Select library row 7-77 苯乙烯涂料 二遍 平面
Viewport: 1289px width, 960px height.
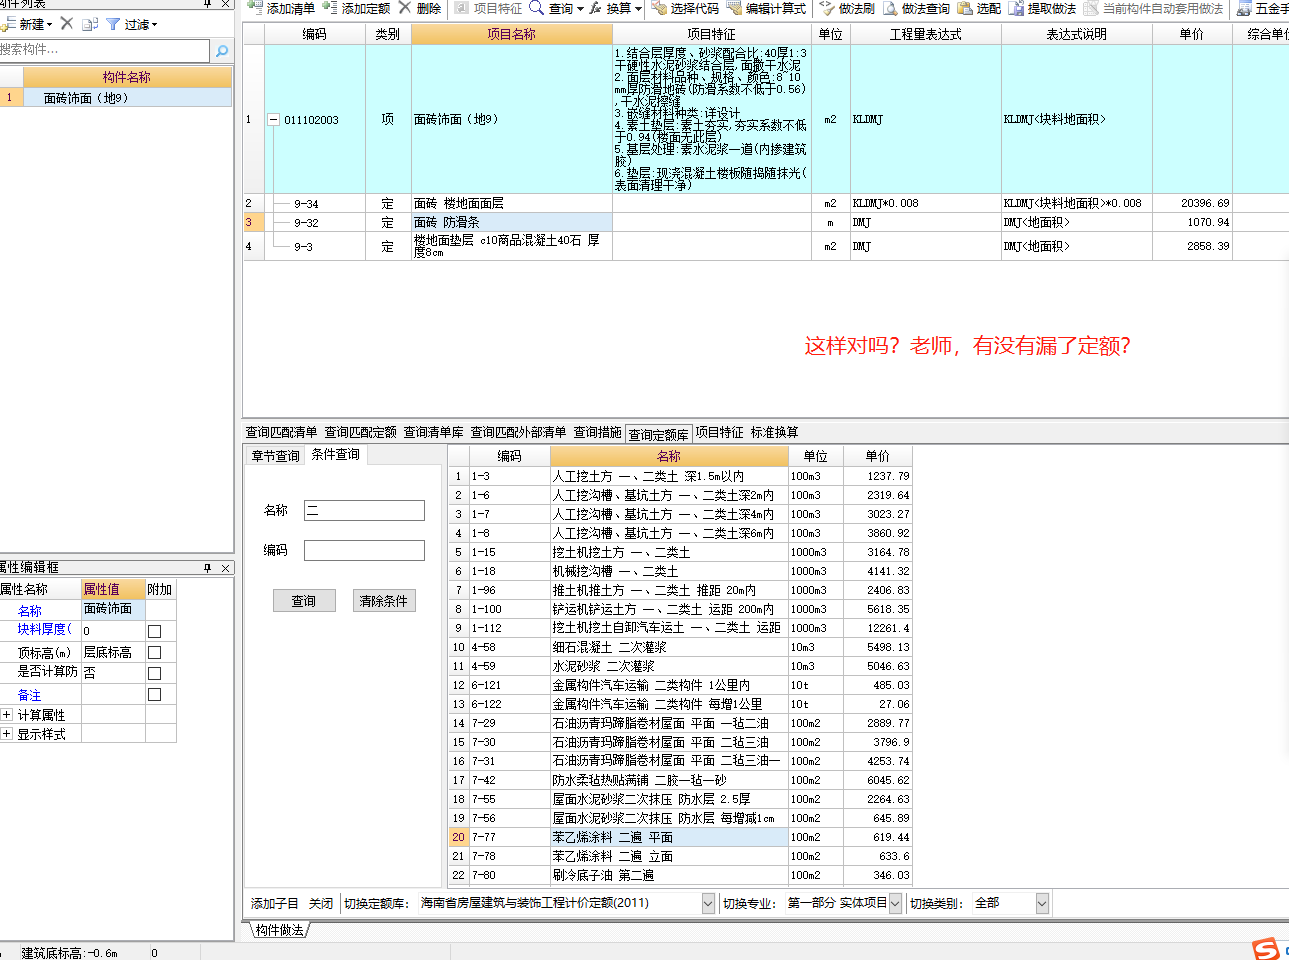(x=681, y=837)
